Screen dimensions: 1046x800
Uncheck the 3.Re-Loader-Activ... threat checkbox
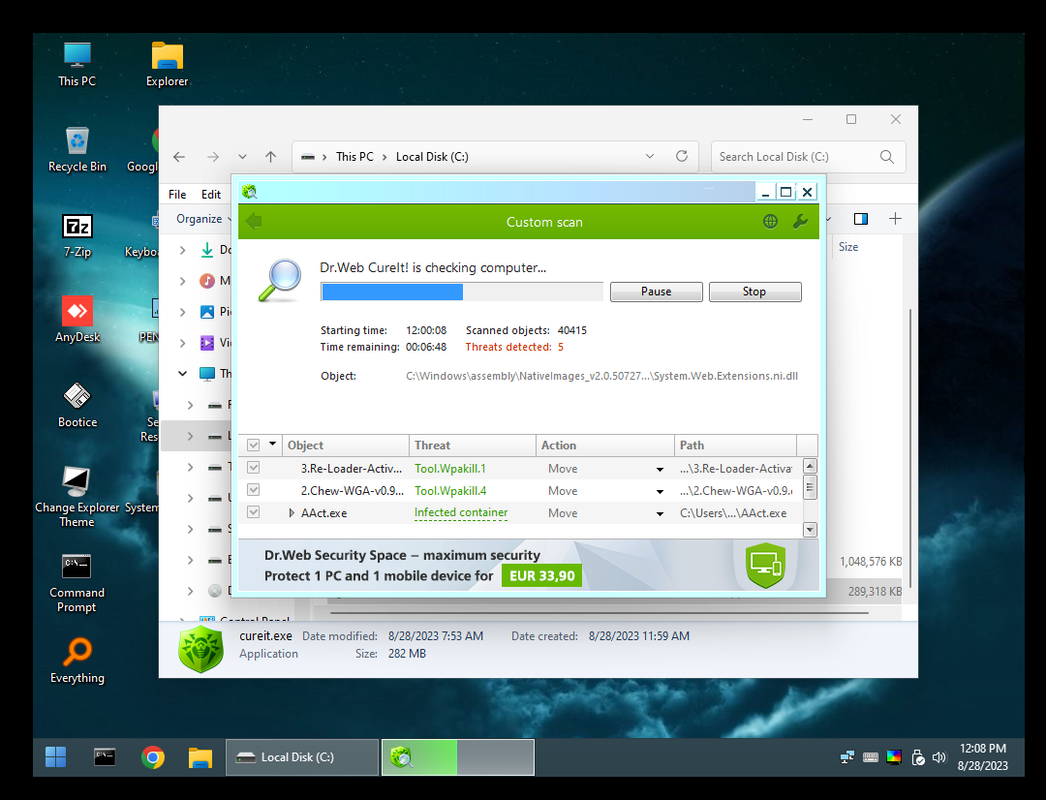point(253,468)
